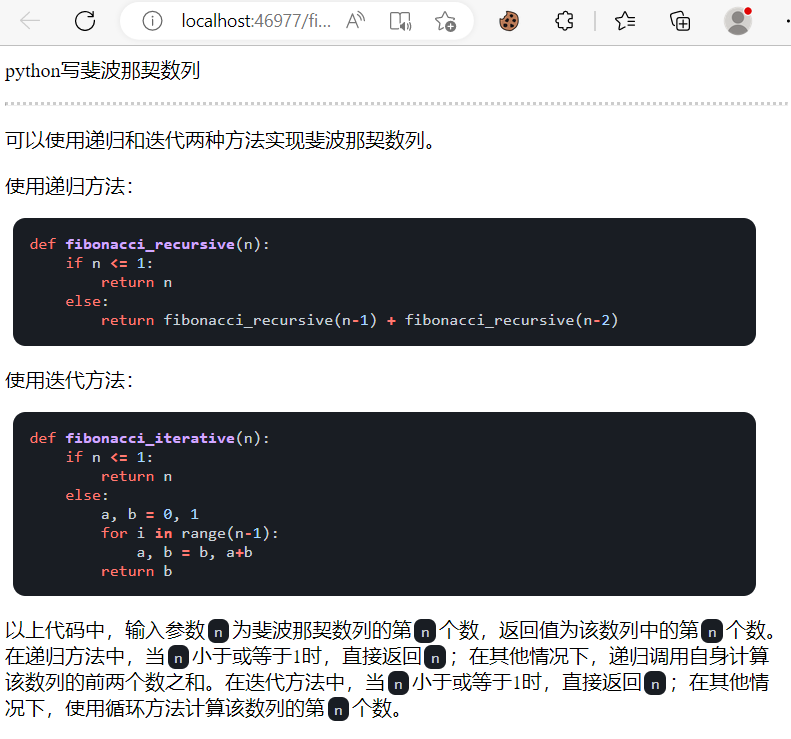Click the label '使用迭代方法:'
Screen dimensions: 791x739
point(69,380)
